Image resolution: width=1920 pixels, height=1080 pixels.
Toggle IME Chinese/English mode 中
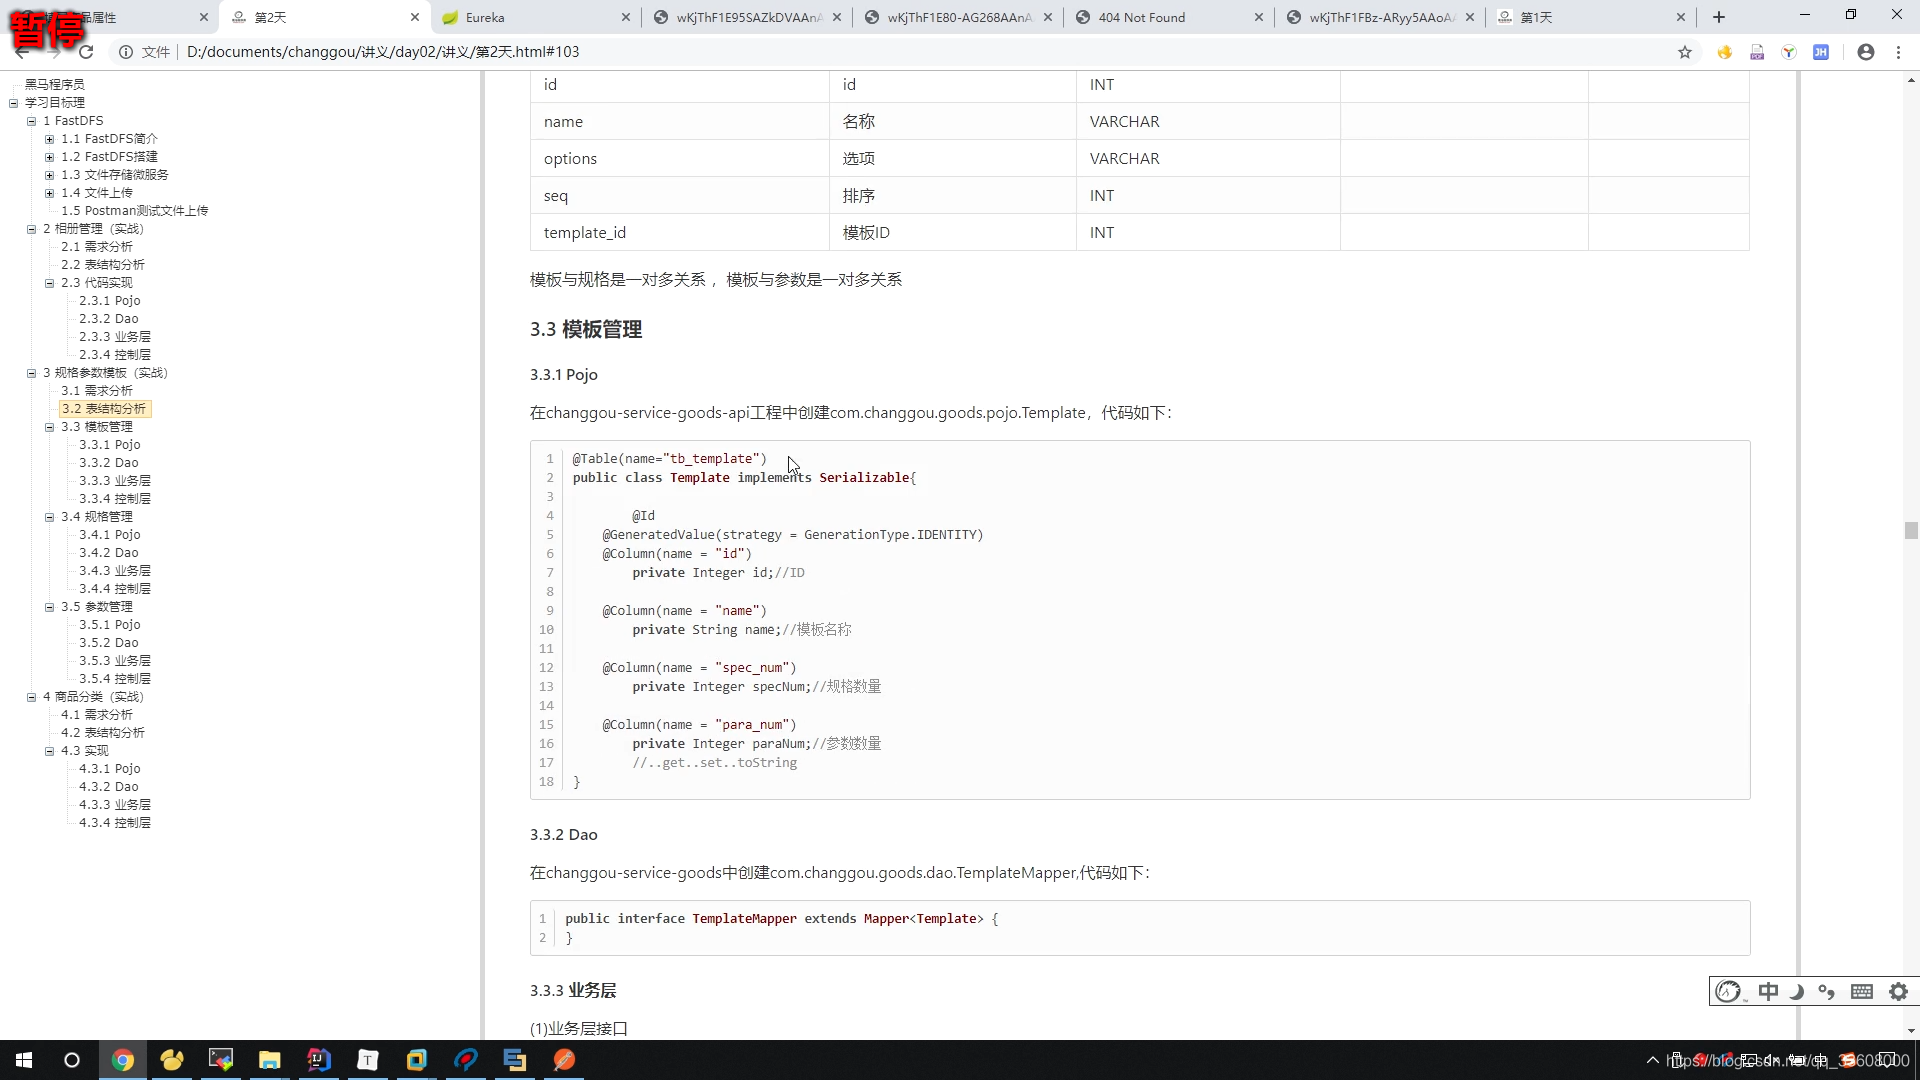coord(1768,991)
